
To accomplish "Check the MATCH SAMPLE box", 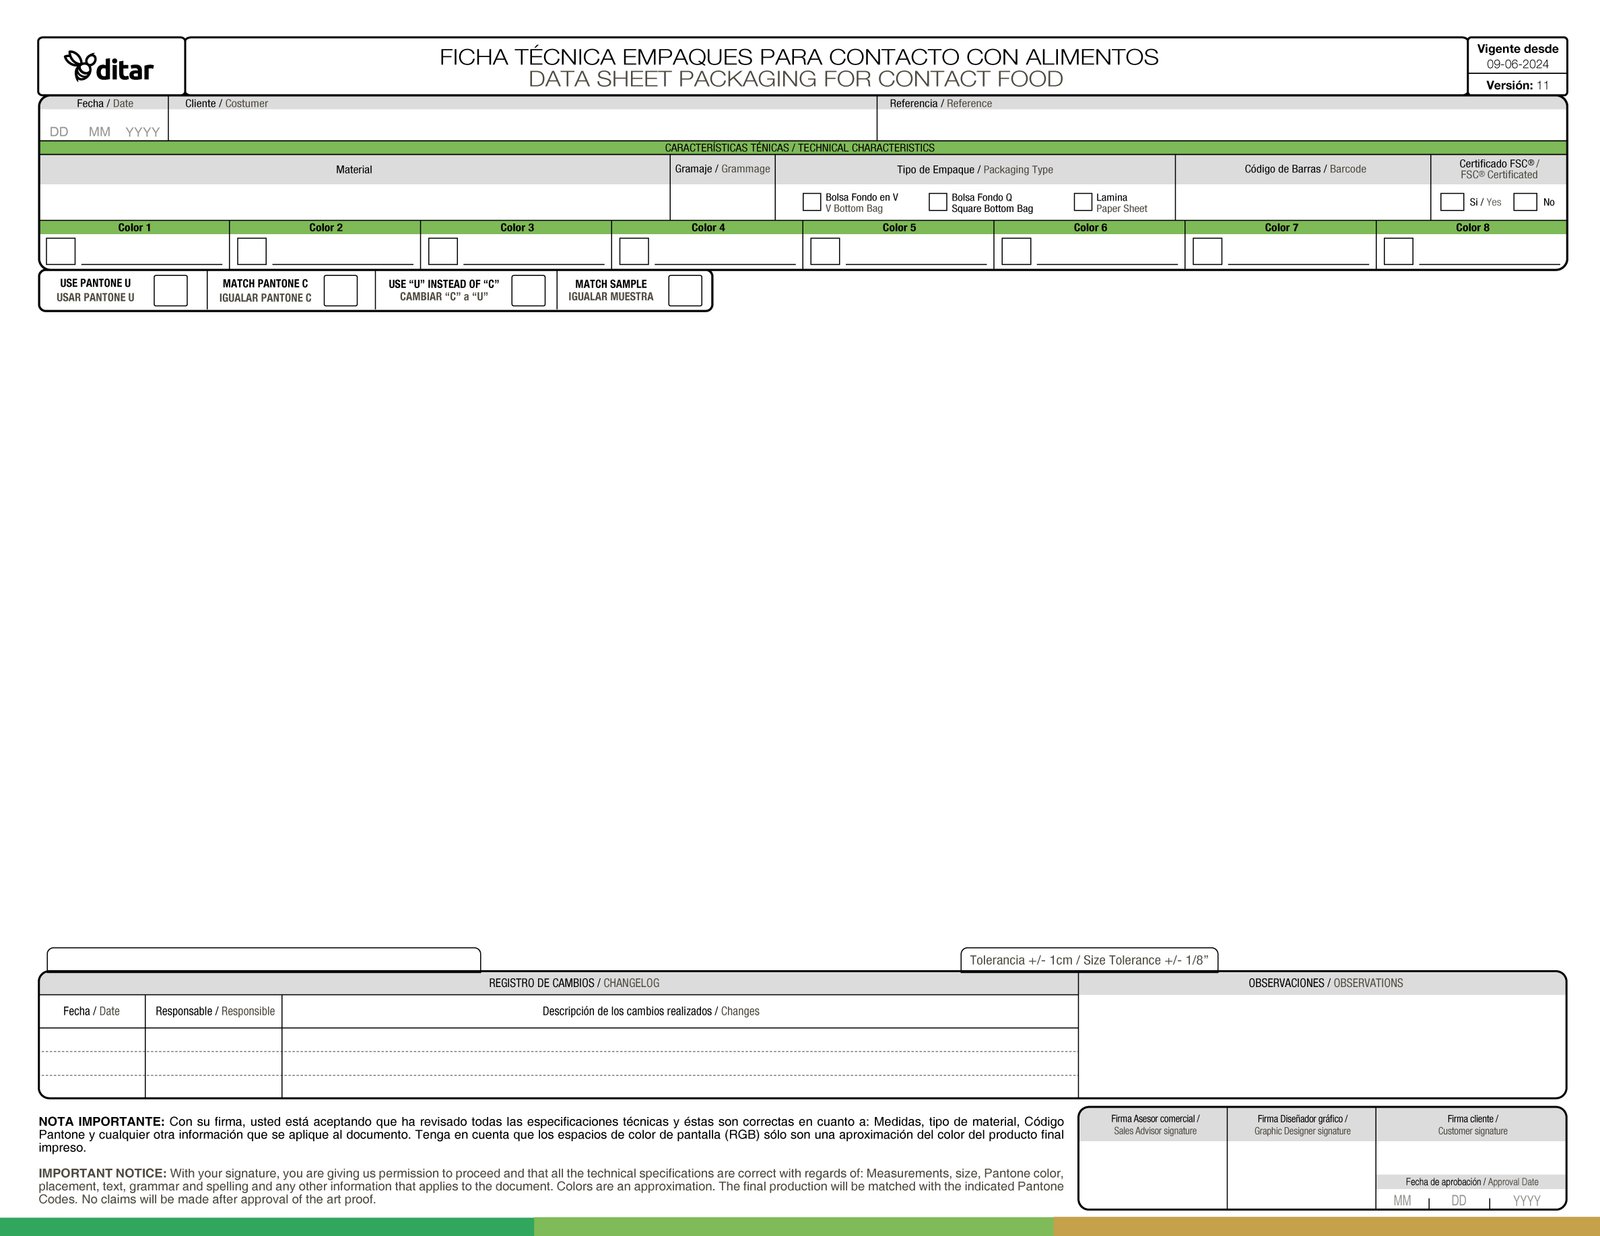I will tap(685, 291).
